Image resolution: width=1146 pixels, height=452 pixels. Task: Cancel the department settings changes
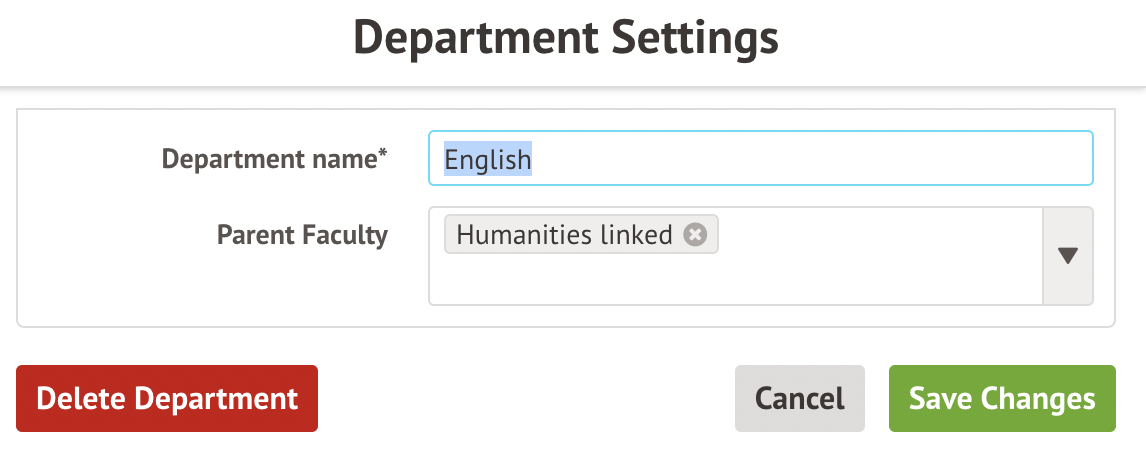[799, 398]
